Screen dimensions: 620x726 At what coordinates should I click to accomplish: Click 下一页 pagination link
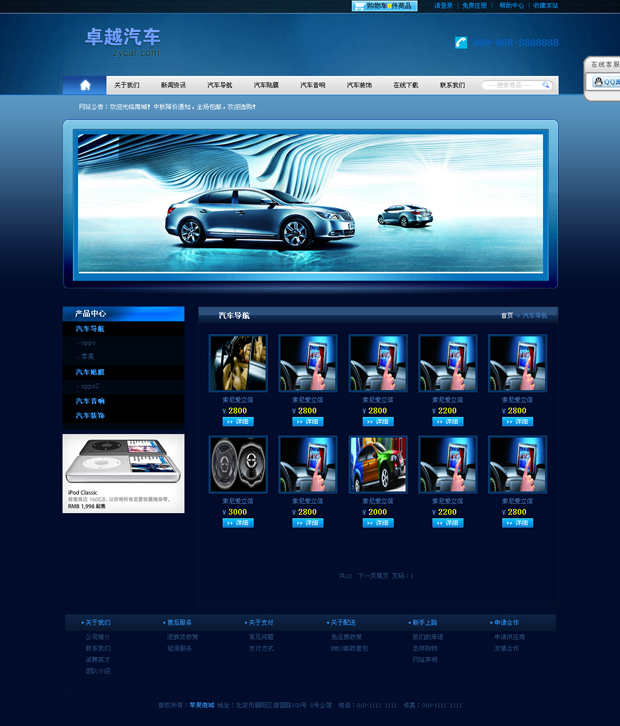366,576
